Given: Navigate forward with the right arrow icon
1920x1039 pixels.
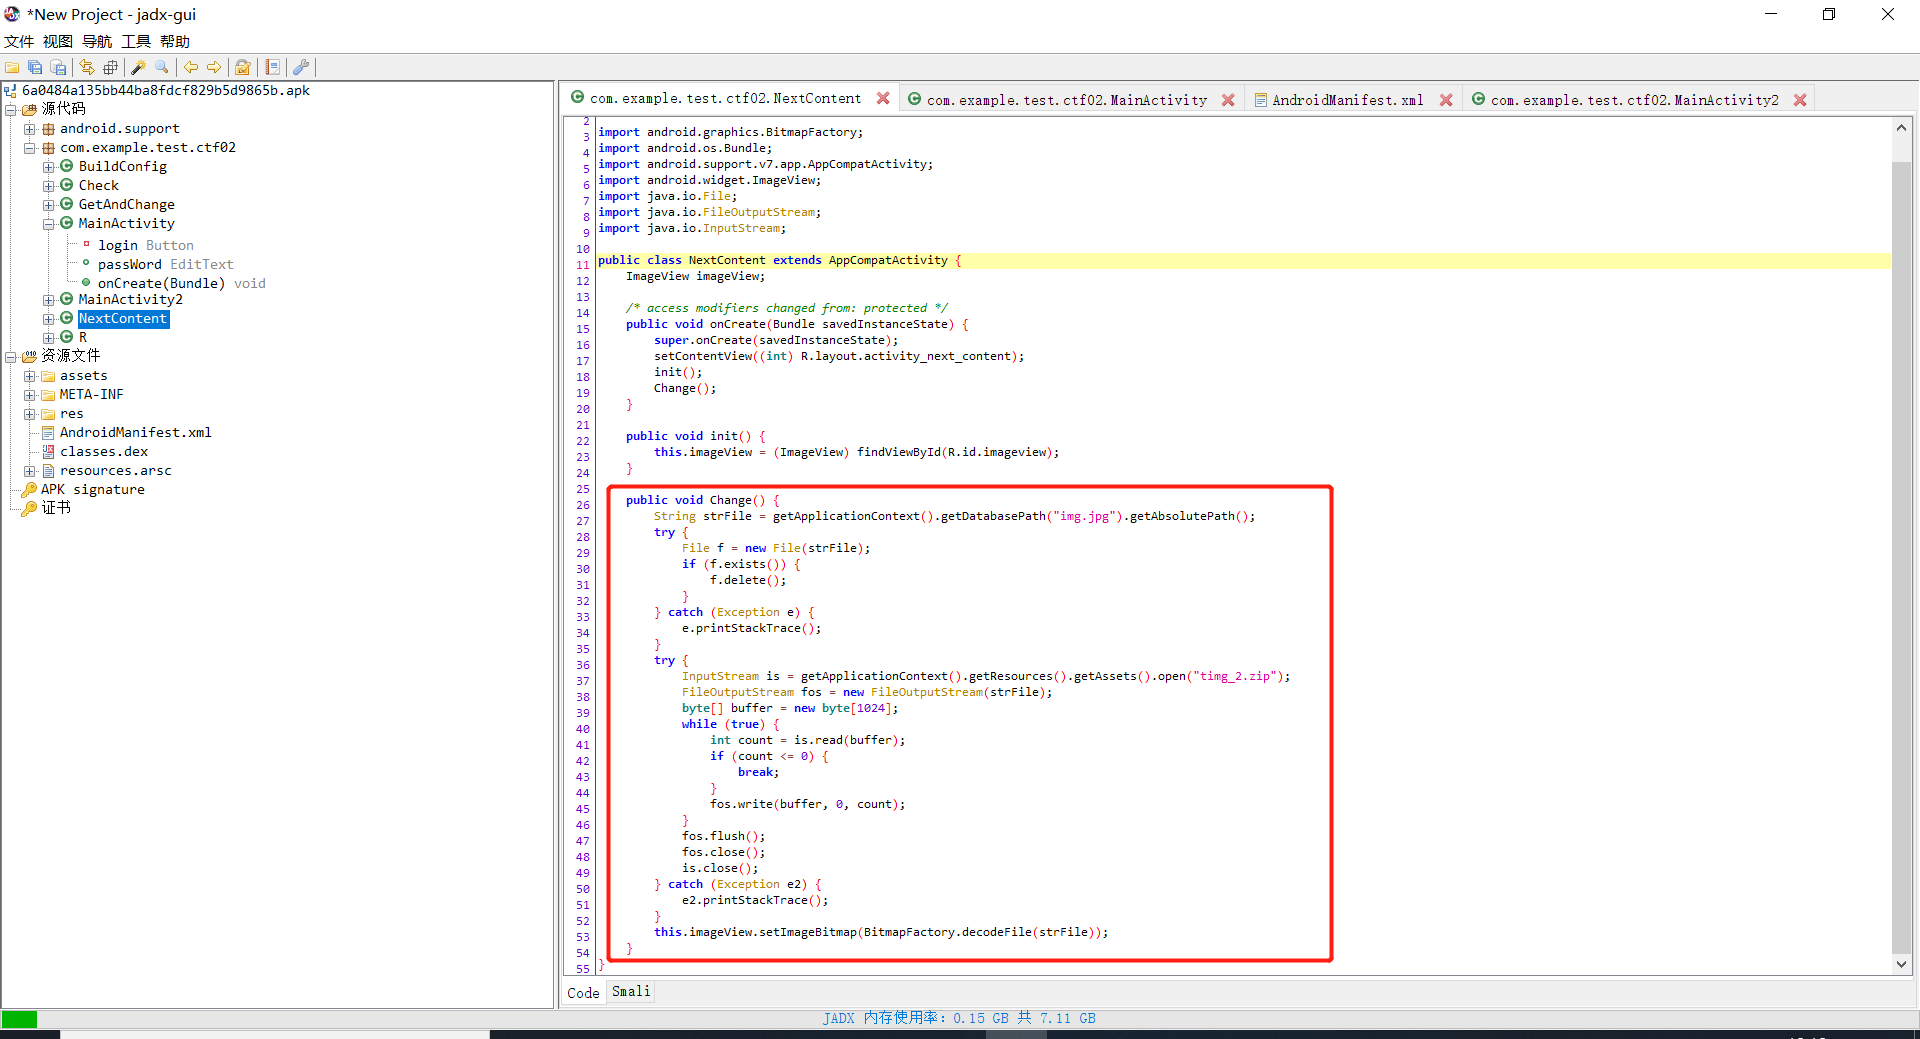Looking at the screenshot, I should [213, 67].
